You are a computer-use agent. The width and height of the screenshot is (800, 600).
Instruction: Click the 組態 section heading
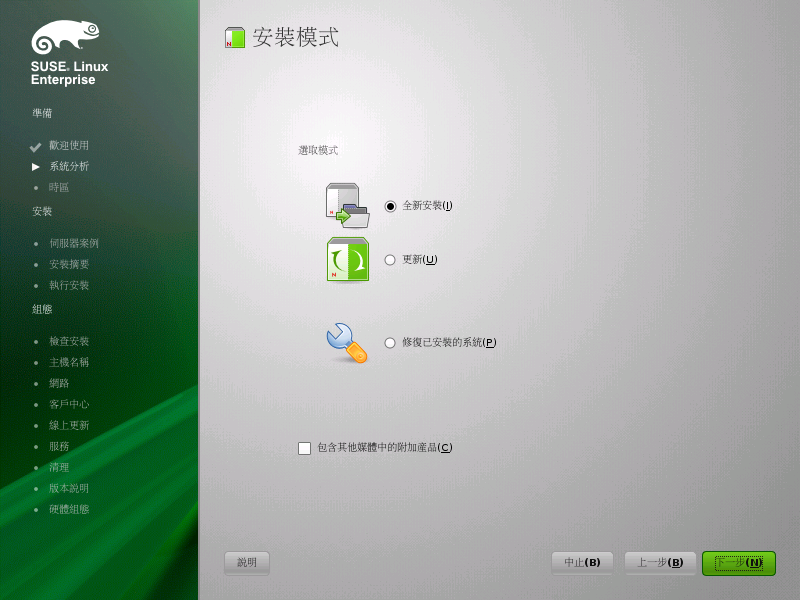point(42,309)
